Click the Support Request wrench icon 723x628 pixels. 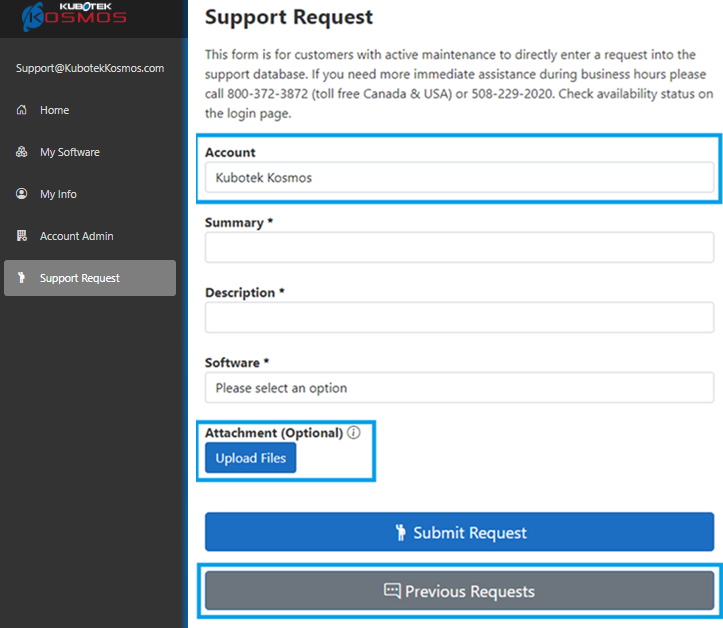[22, 278]
